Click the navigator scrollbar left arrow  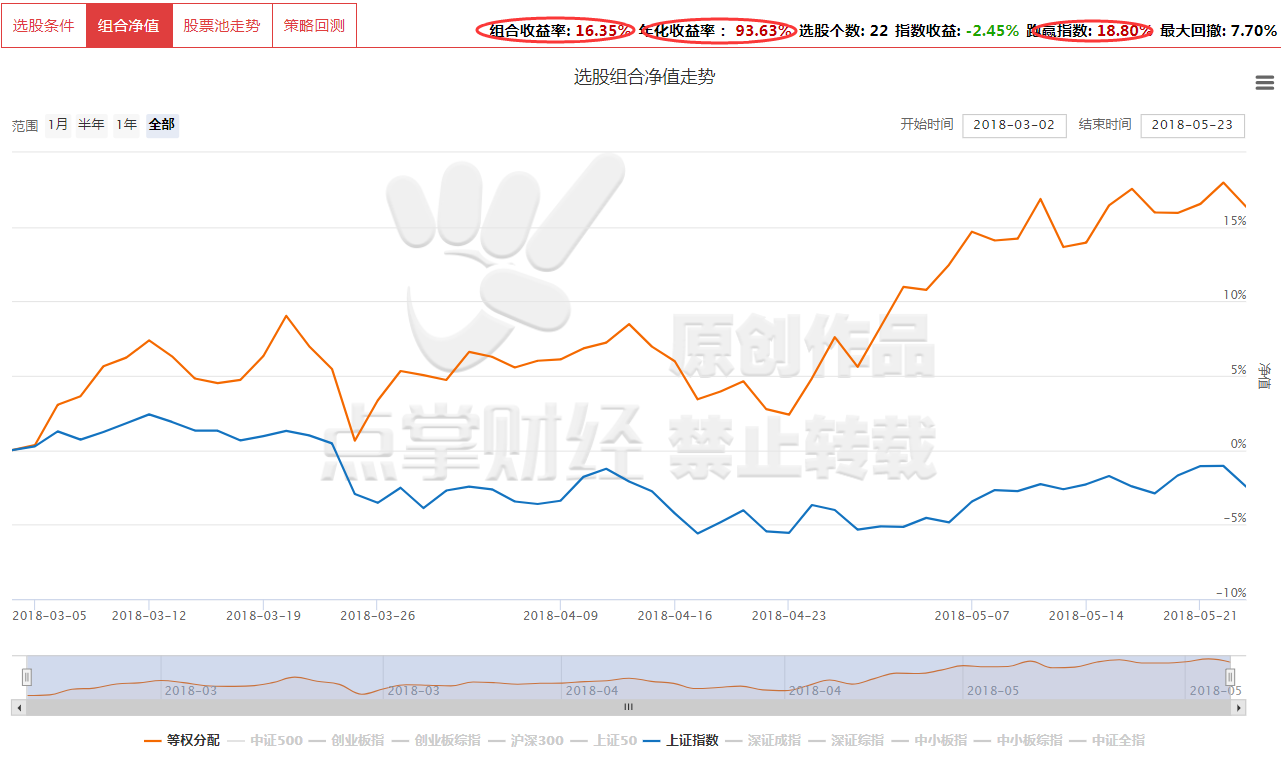(18, 707)
